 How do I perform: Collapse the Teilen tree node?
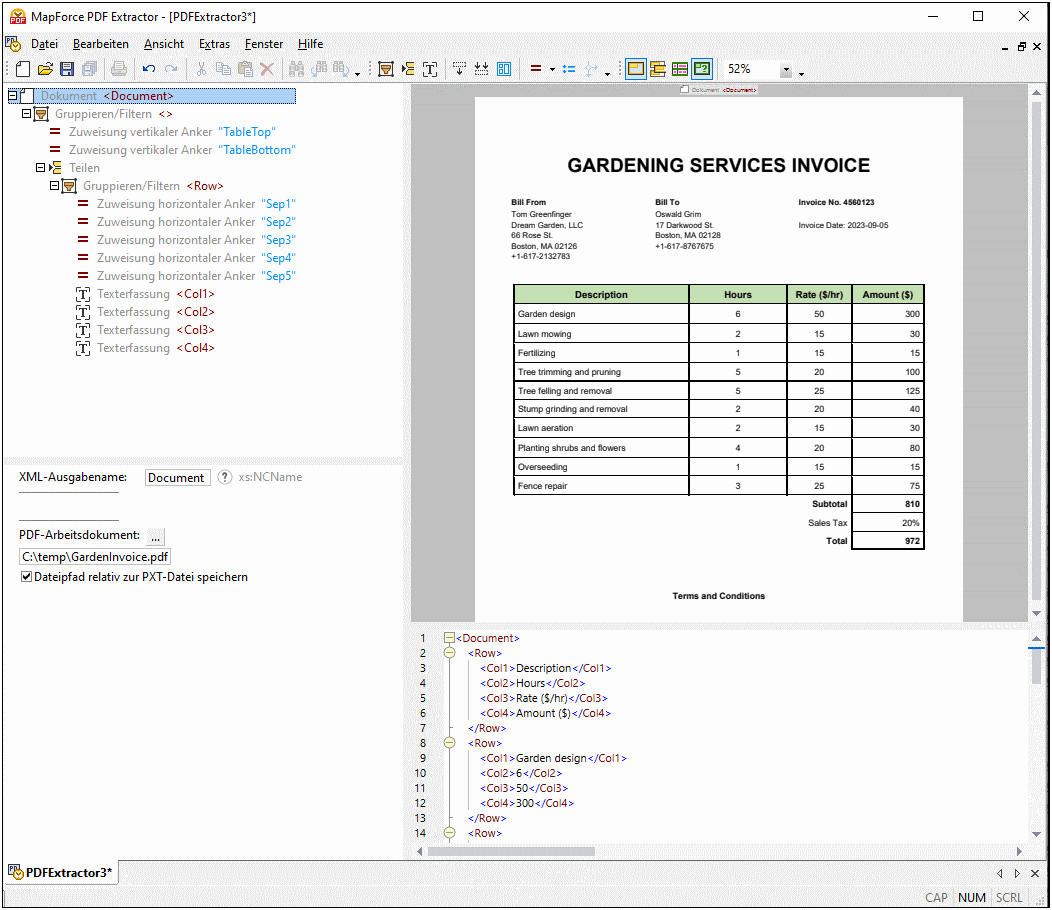[x=40, y=168]
